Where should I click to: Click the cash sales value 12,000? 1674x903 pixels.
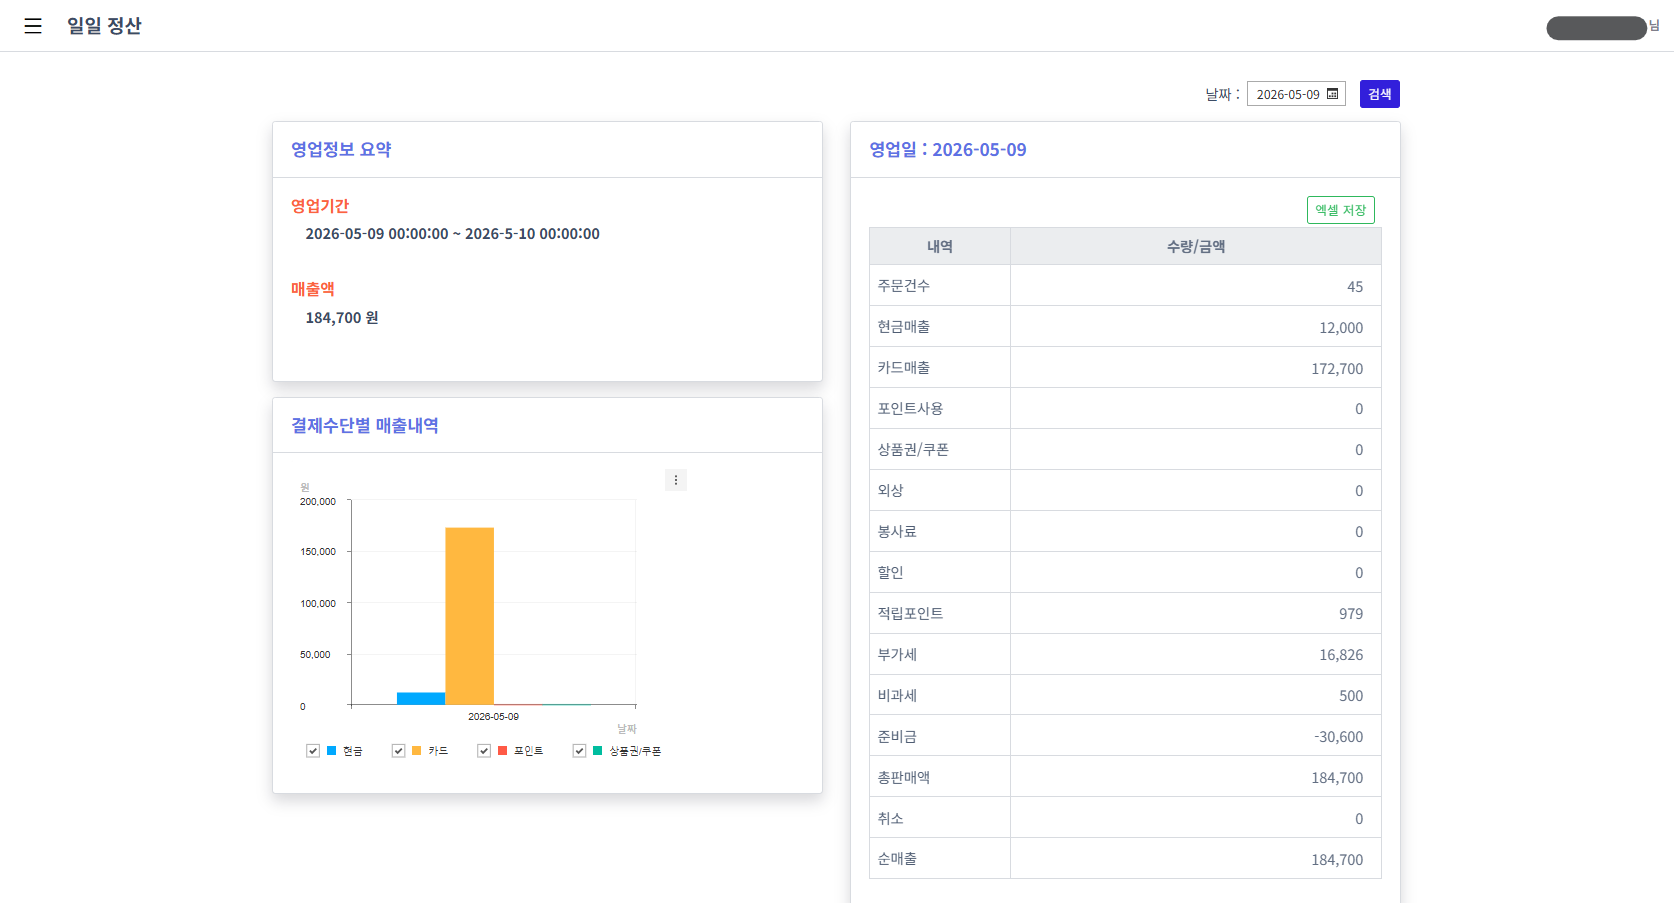point(1341,328)
